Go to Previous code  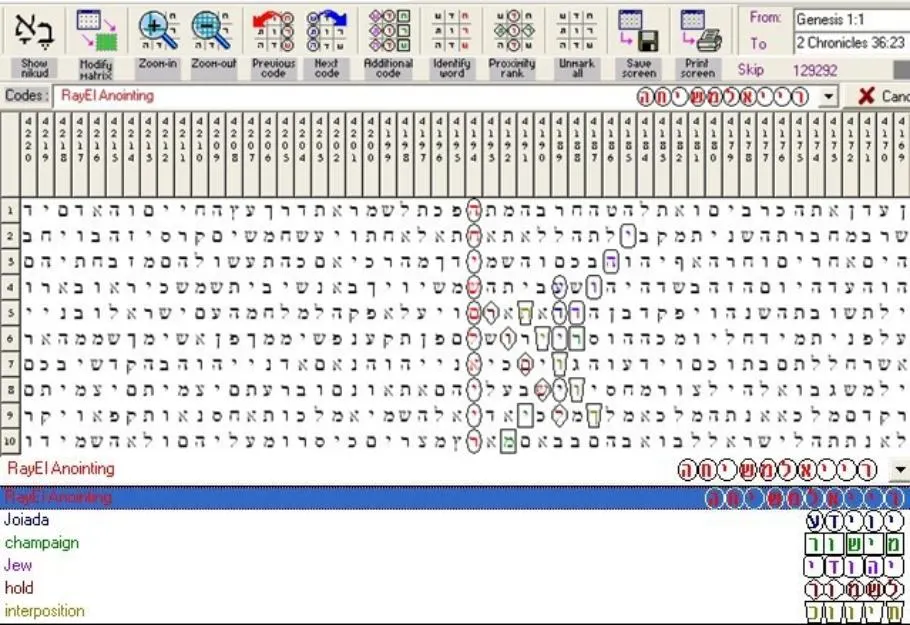coord(273,30)
